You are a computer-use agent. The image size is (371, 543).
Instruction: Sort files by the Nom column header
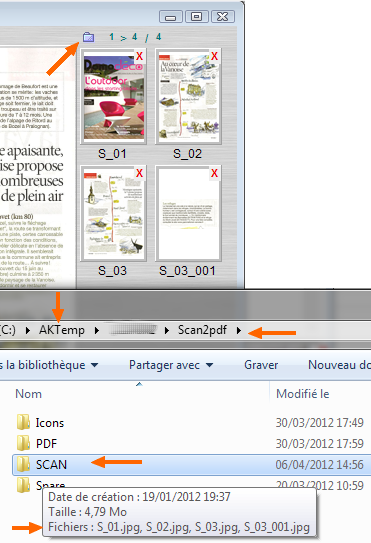click(28, 394)
